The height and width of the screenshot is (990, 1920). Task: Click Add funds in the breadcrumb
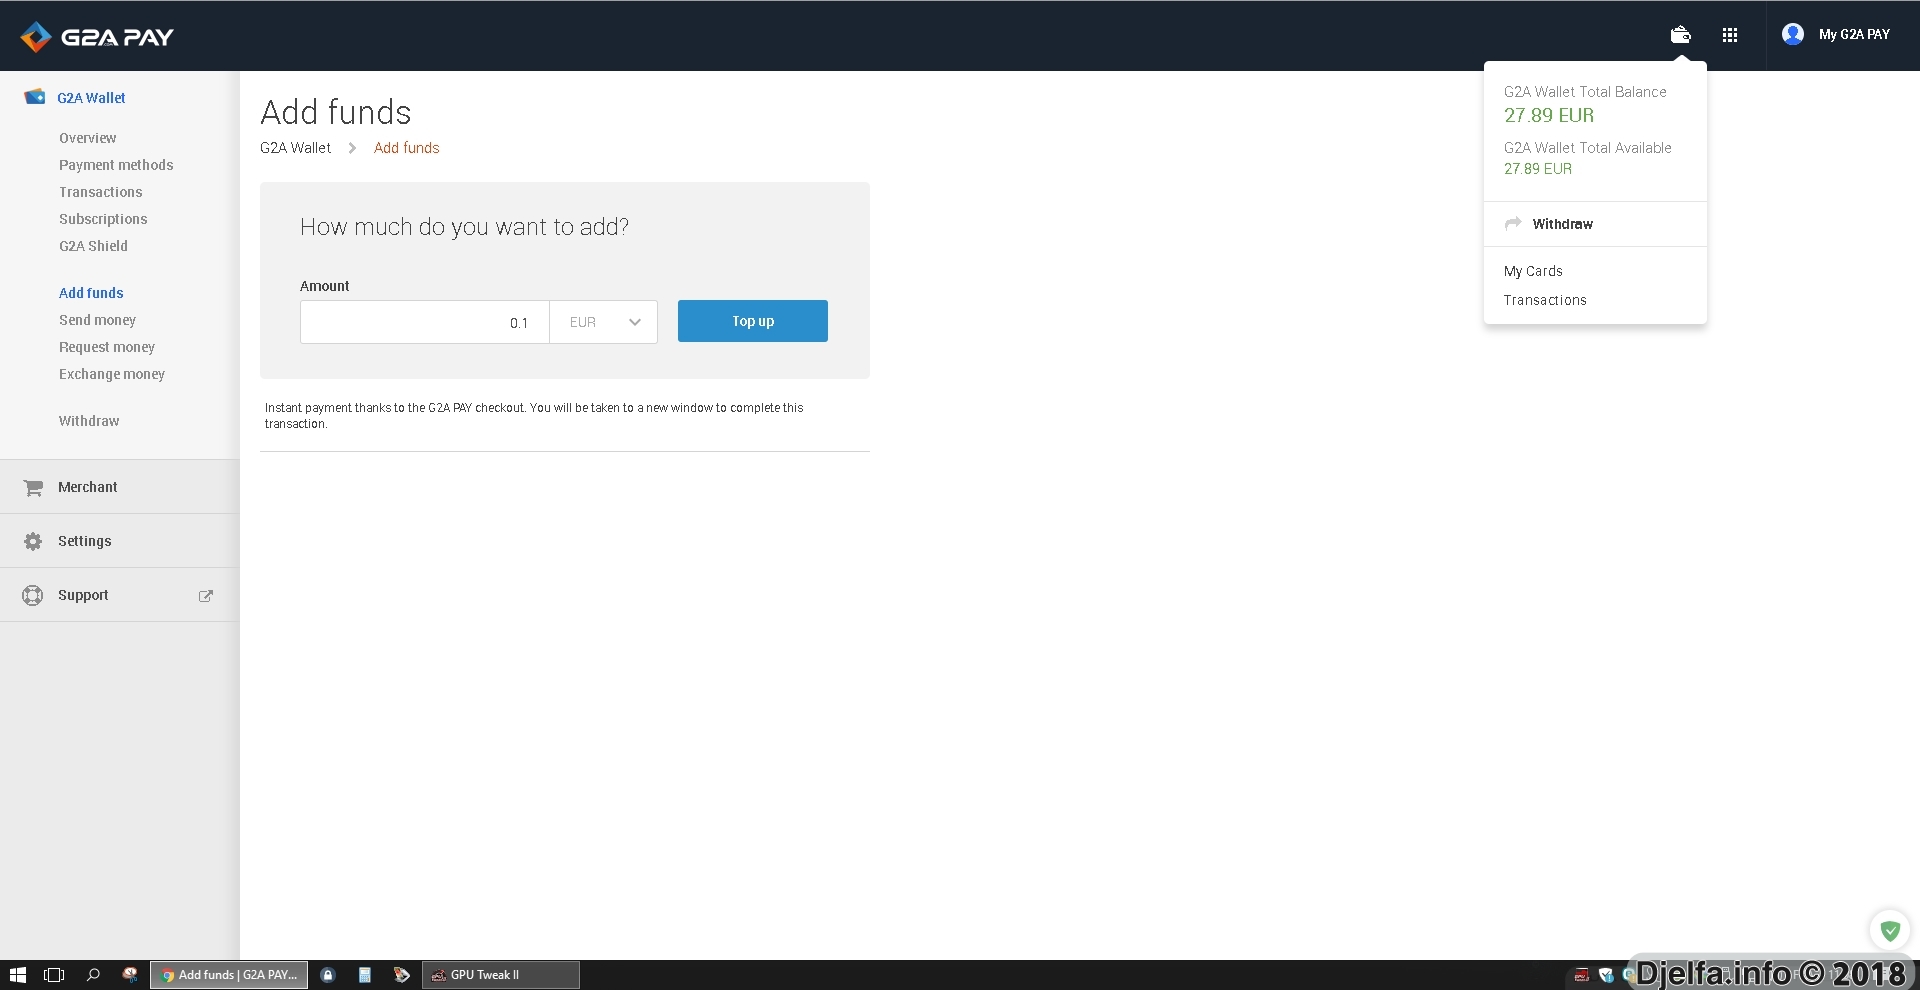407,148
